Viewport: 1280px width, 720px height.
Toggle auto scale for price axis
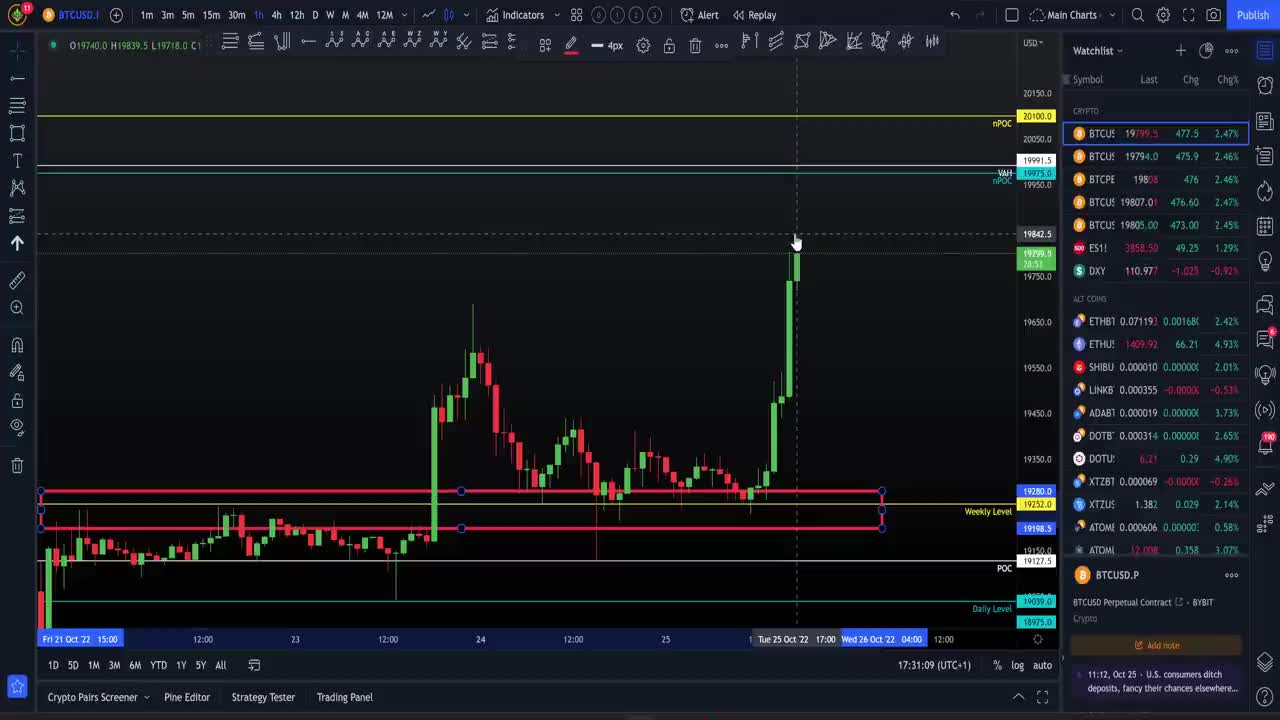pyautogui.click(x=1042, y=665)
